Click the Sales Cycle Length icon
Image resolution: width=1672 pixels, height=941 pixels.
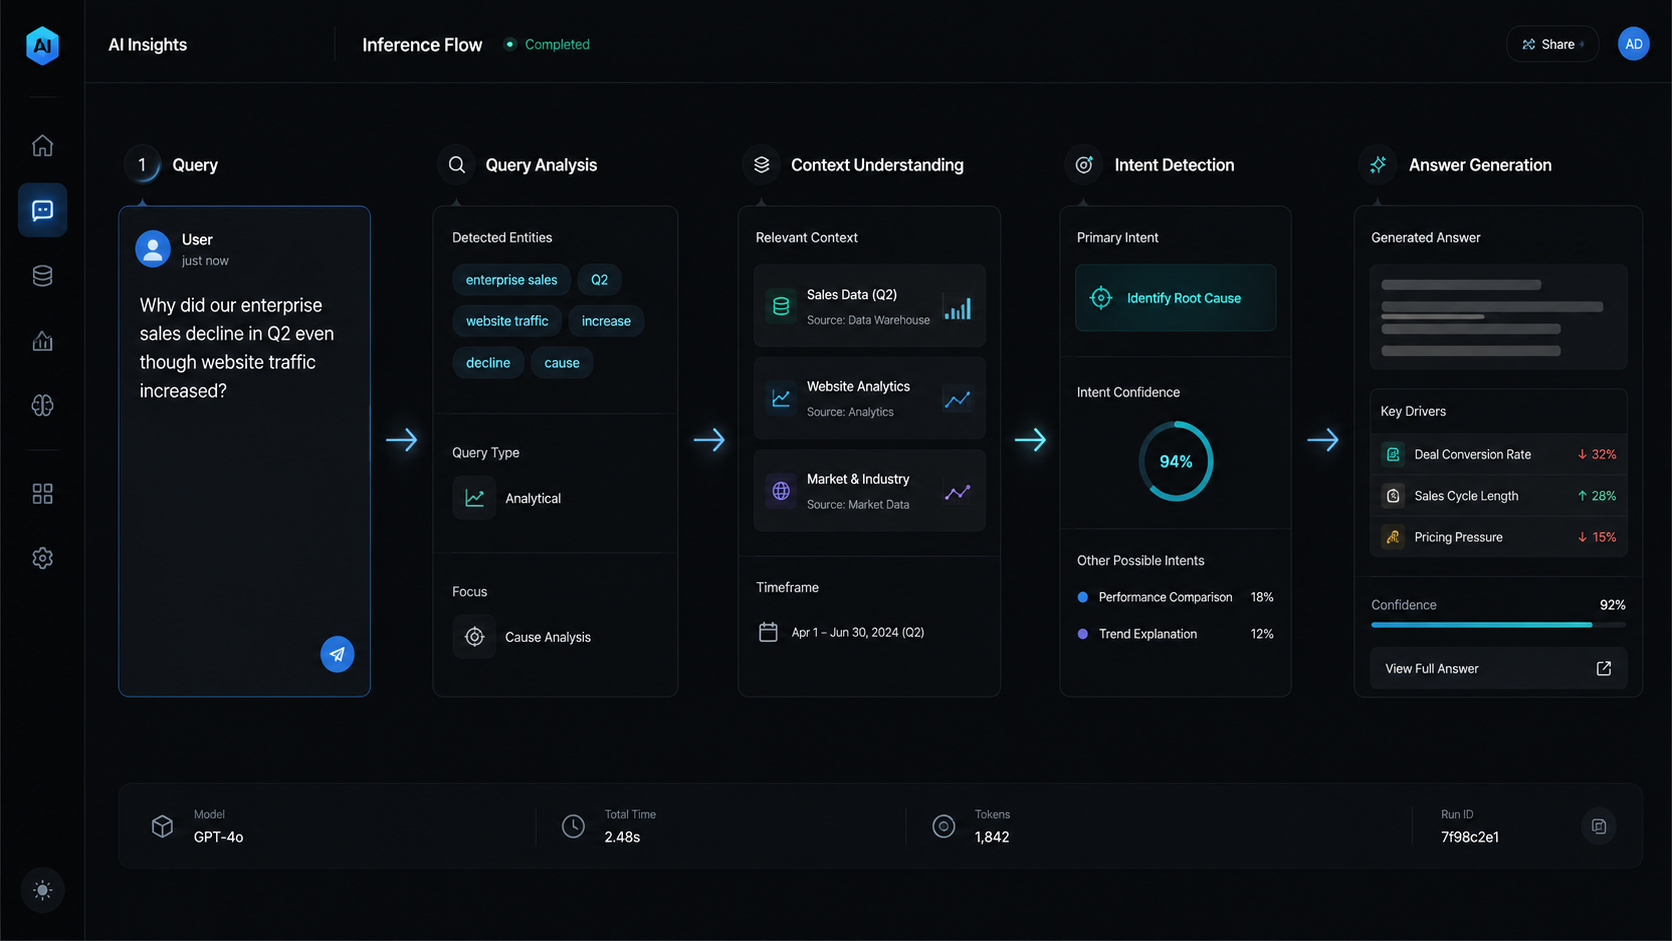click(x=1393, y=496)
